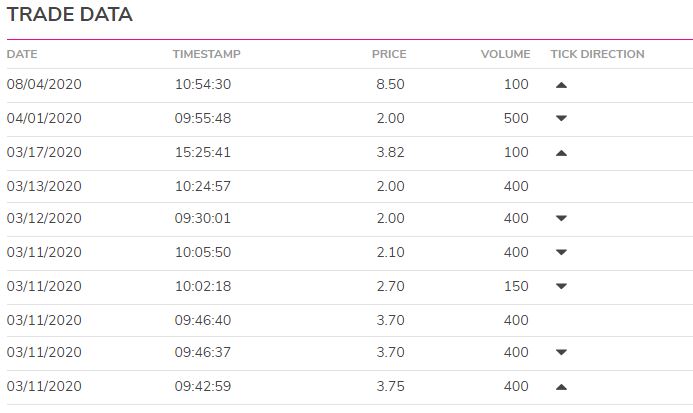Select the 8.50 price cell
This screenshot has height=413, width=693.
[x=390, y=84]
